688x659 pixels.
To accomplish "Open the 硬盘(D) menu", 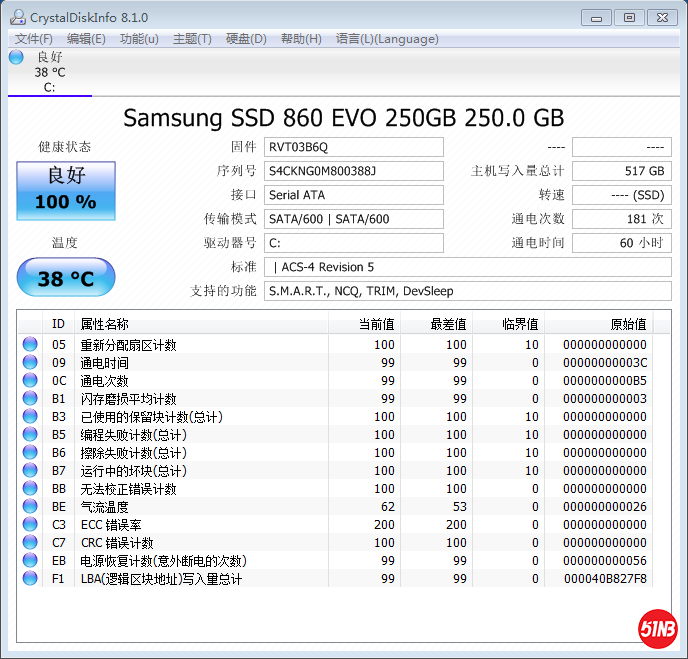I will point(246,39).
